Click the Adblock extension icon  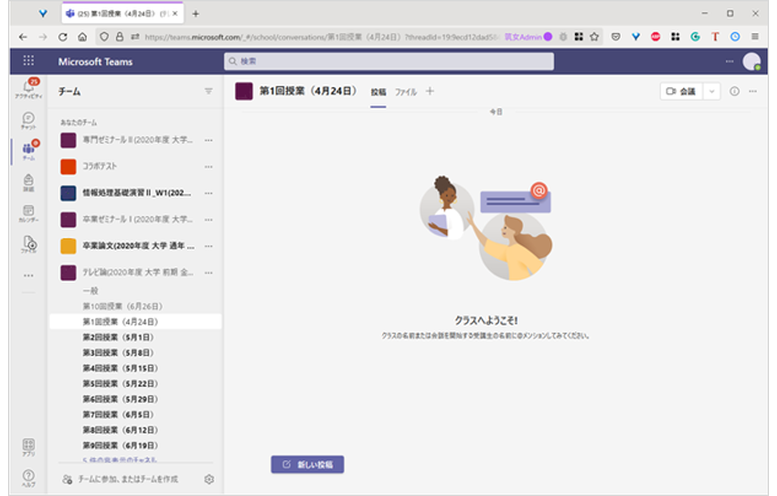655,37
